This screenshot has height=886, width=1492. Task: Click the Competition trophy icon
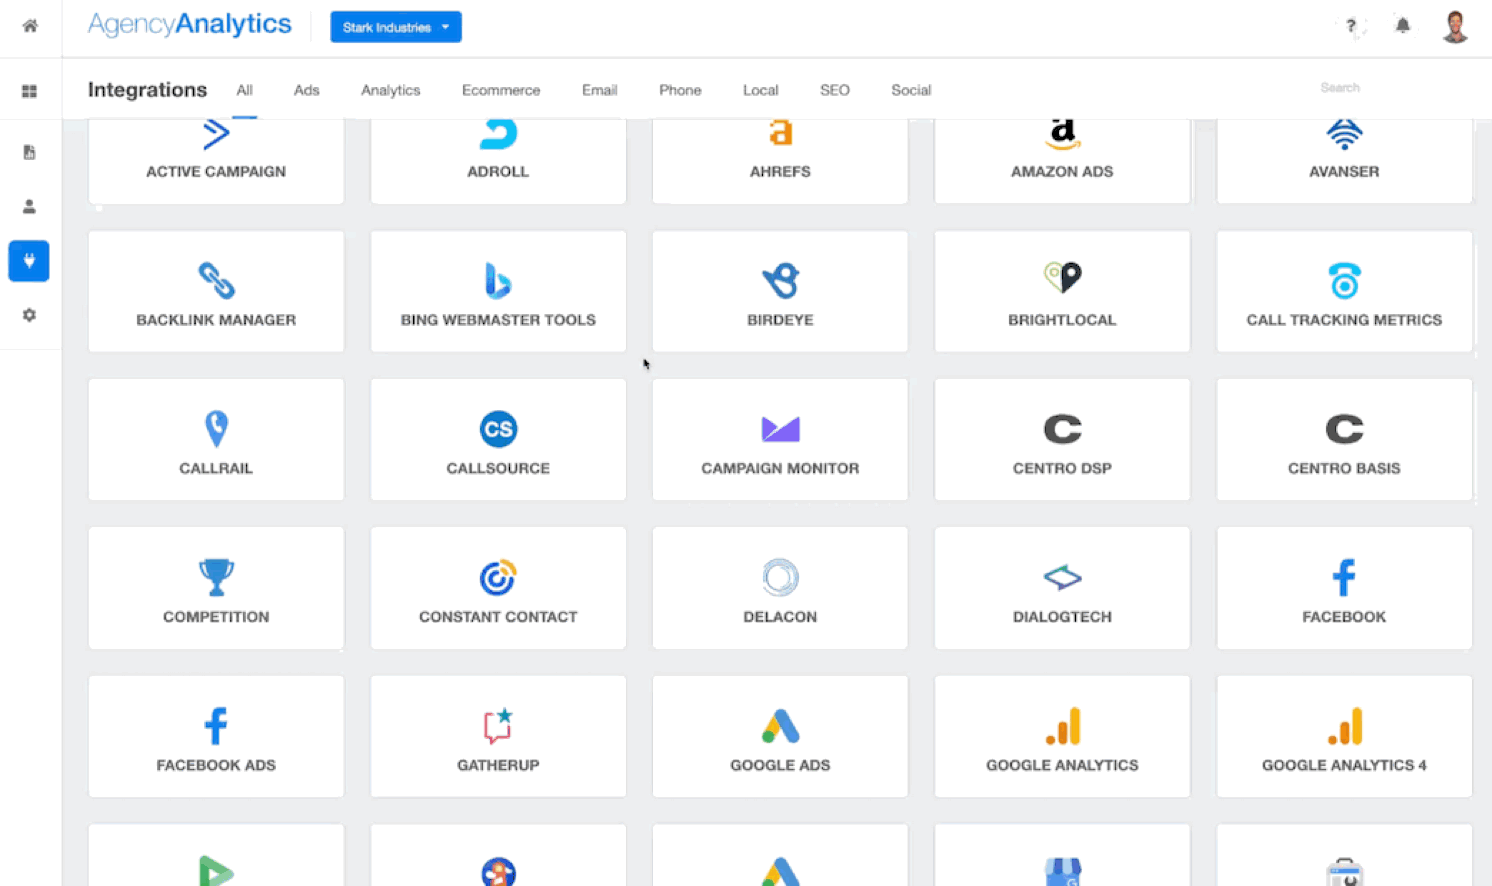point(216,577)
